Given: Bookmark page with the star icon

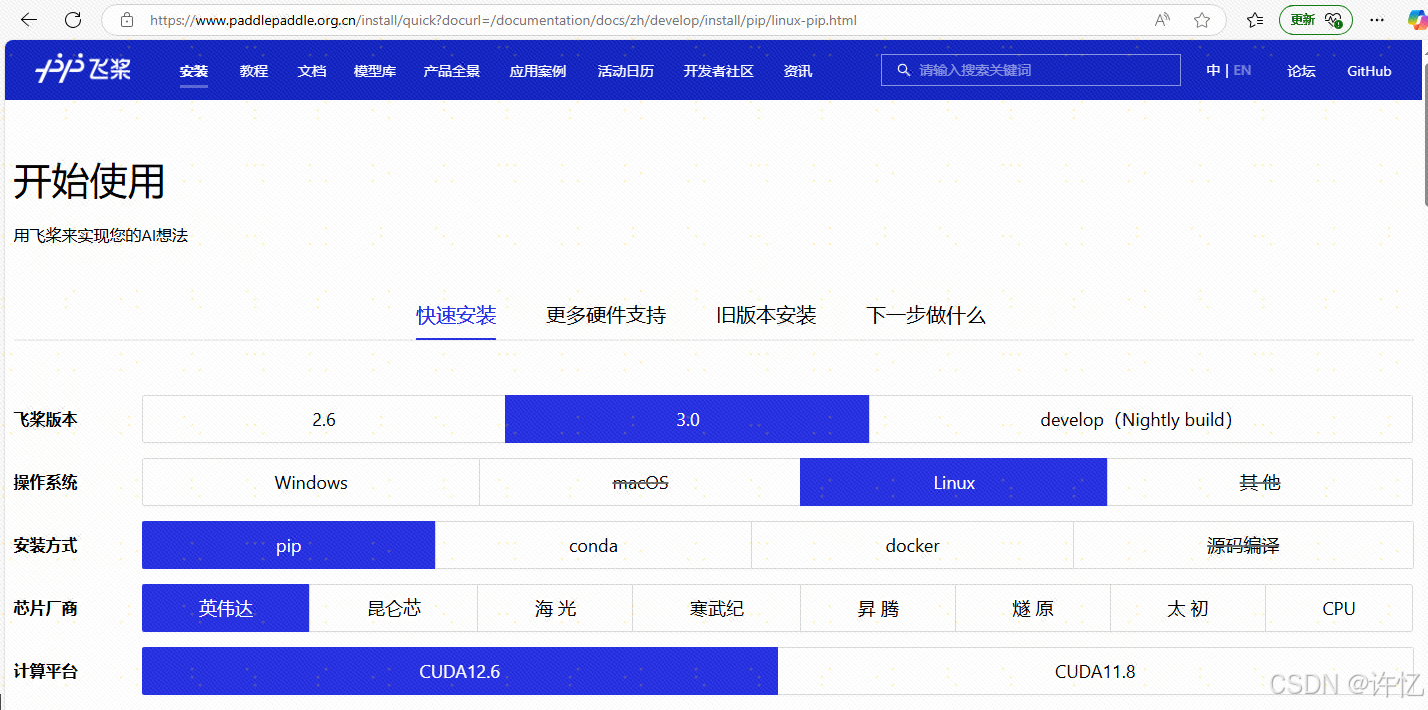Looking at the screenshot, I should (x=1202, y=20).
